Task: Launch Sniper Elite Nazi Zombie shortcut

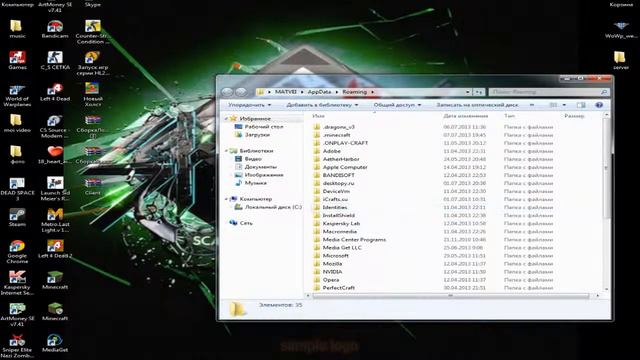Action: pos(17,346)
